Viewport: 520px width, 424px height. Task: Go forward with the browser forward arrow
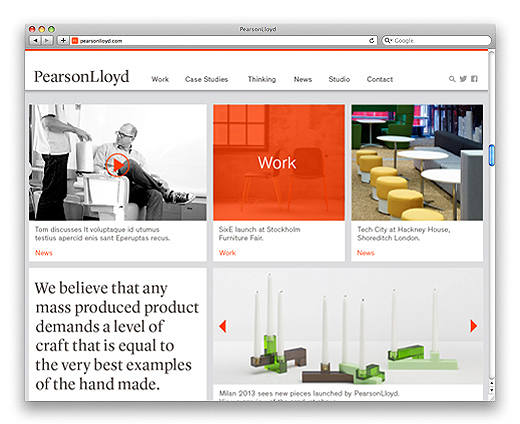[47, 41]
